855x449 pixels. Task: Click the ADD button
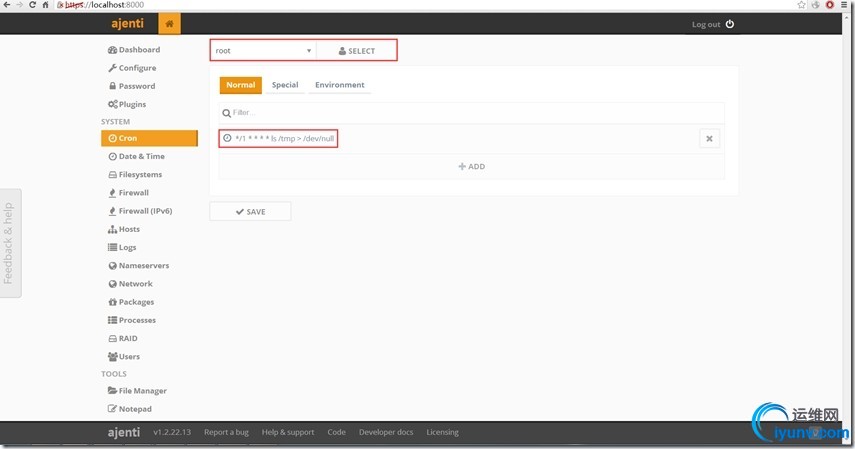[x=472, y=166]
